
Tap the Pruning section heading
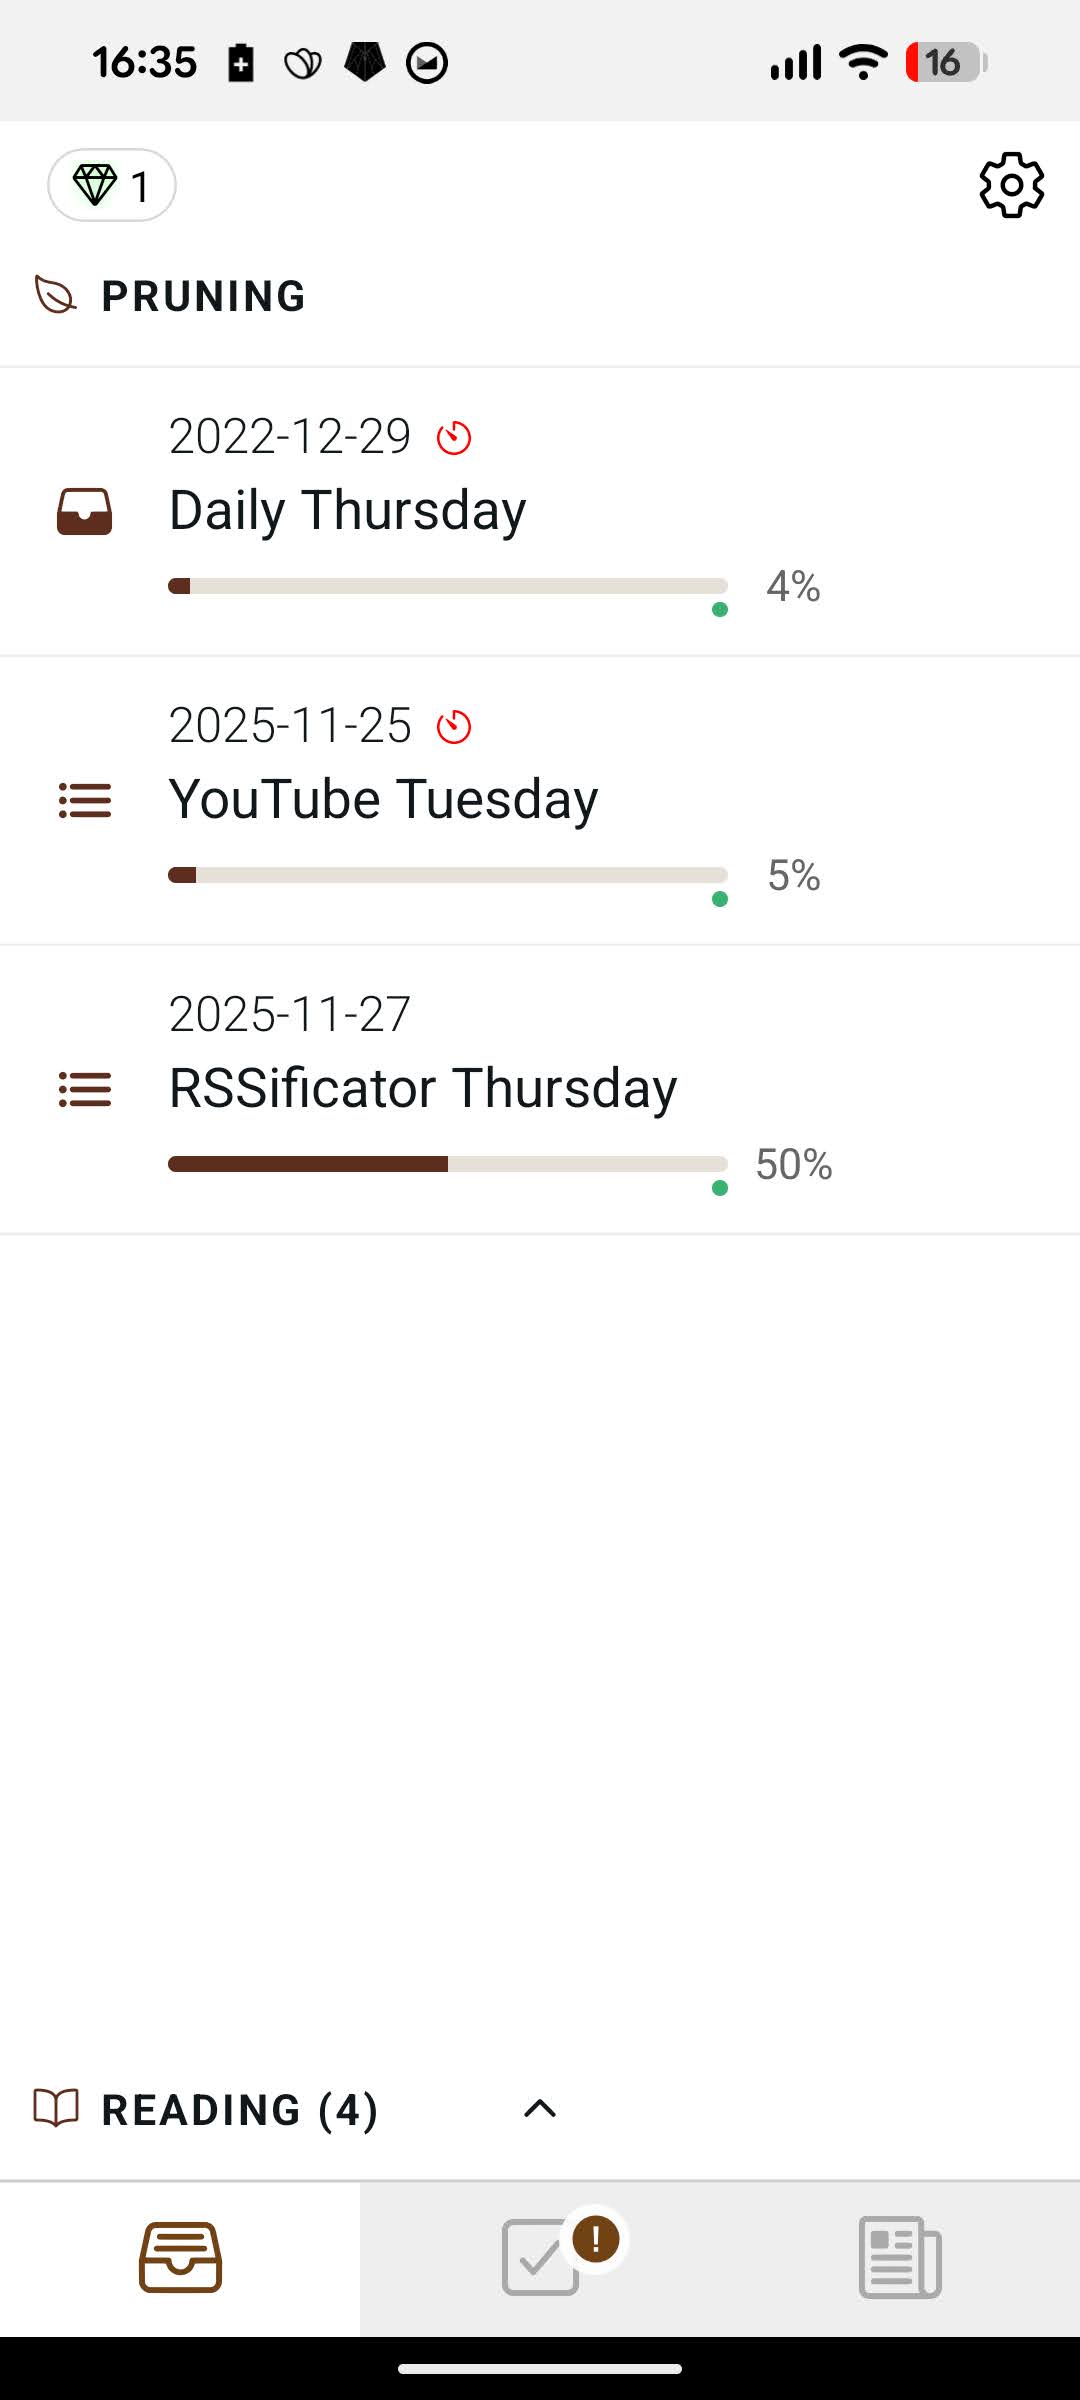(204, 296)
